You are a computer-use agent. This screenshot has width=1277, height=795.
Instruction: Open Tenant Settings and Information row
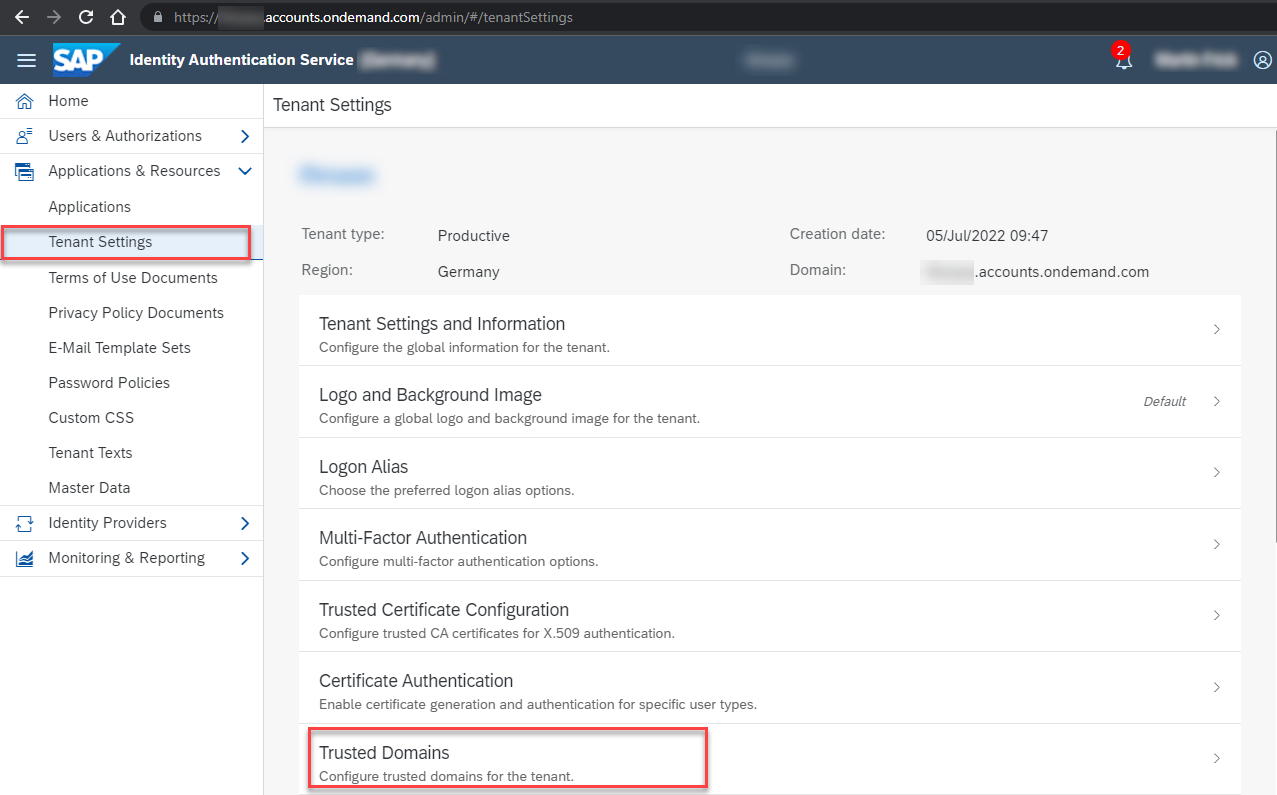tap(770, 330)
